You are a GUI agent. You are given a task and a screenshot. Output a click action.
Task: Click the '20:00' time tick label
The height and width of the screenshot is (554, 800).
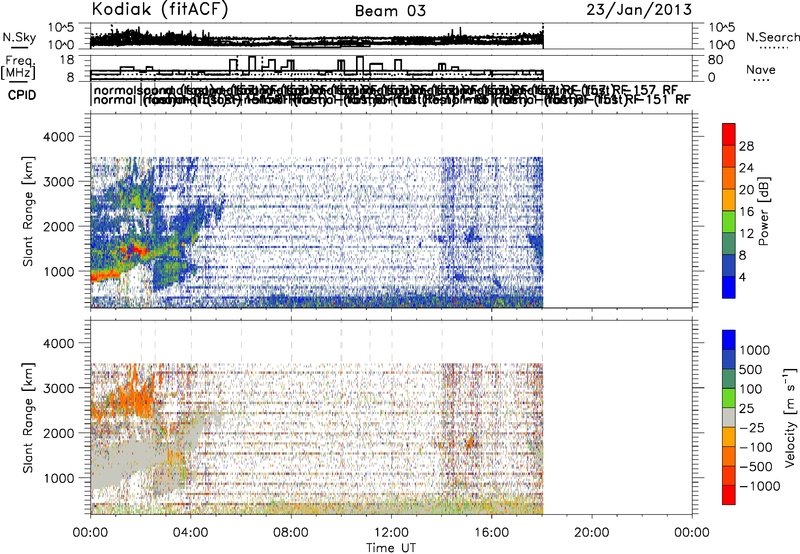click(592, 533)
